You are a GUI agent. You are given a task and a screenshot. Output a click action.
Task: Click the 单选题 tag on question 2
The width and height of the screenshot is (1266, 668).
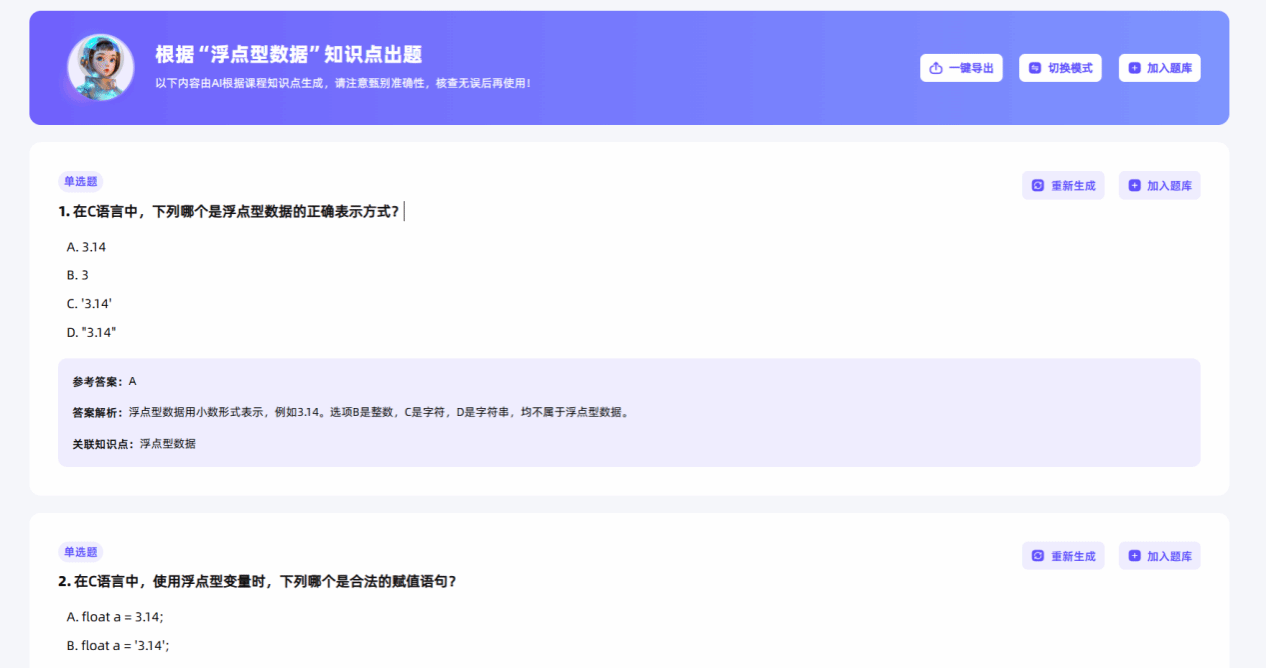click(x=80, y=552)
